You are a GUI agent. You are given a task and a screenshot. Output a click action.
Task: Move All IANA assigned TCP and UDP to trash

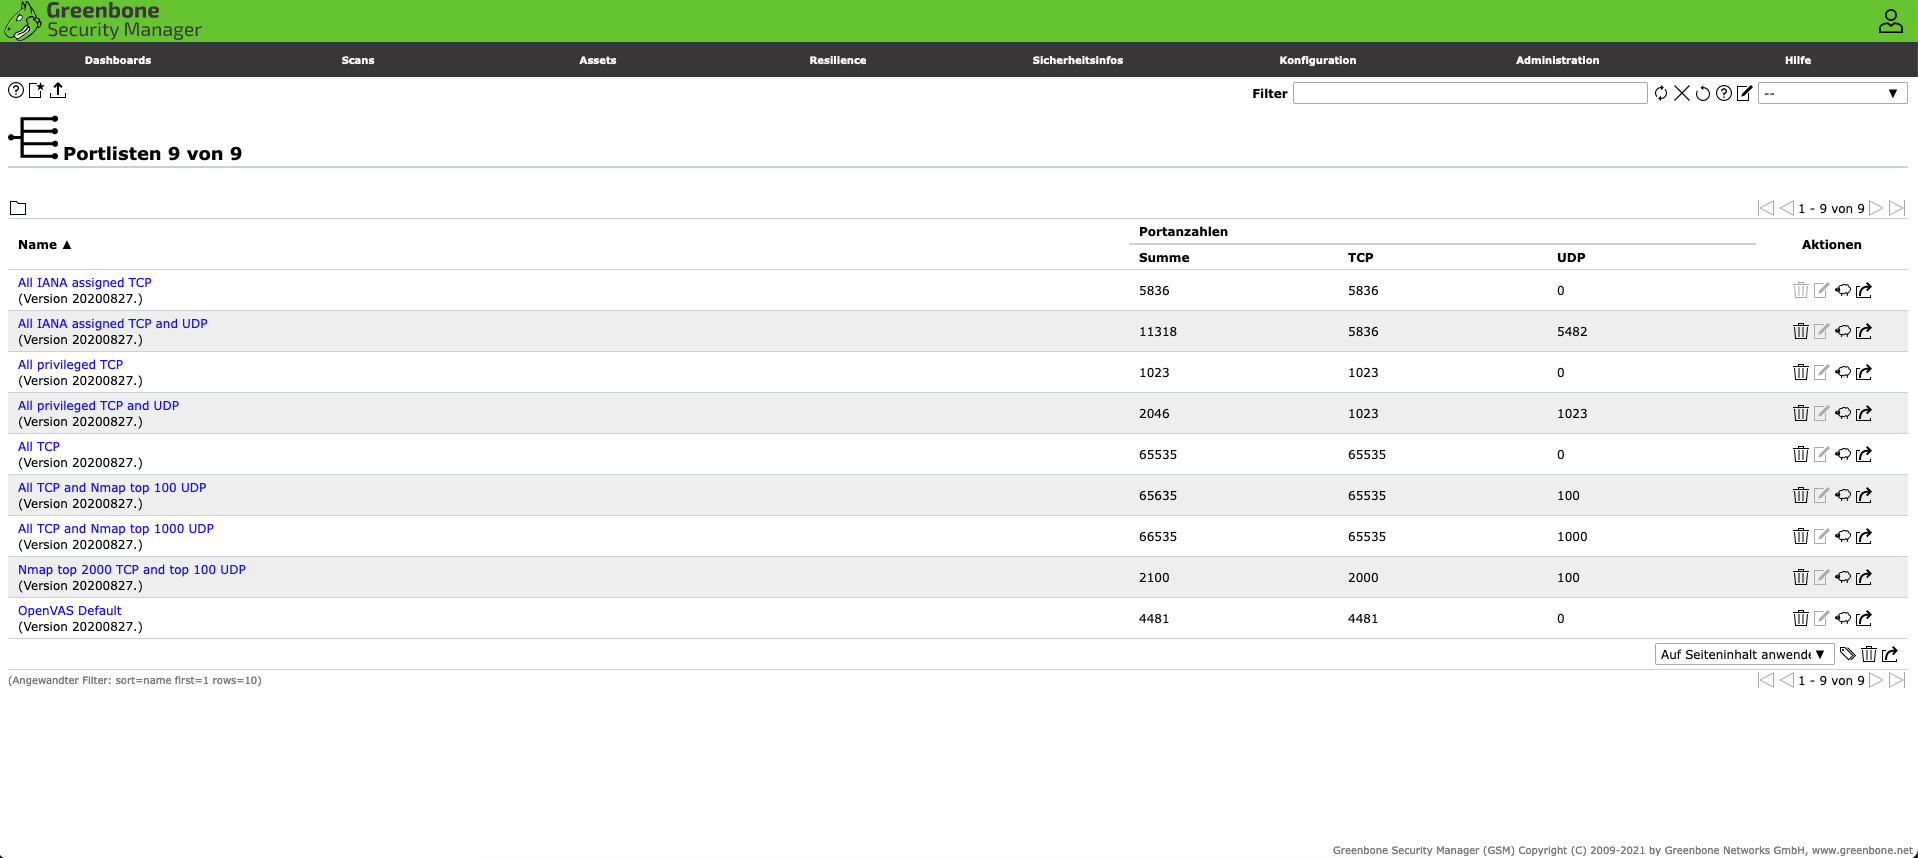(x=1801, y=331)
